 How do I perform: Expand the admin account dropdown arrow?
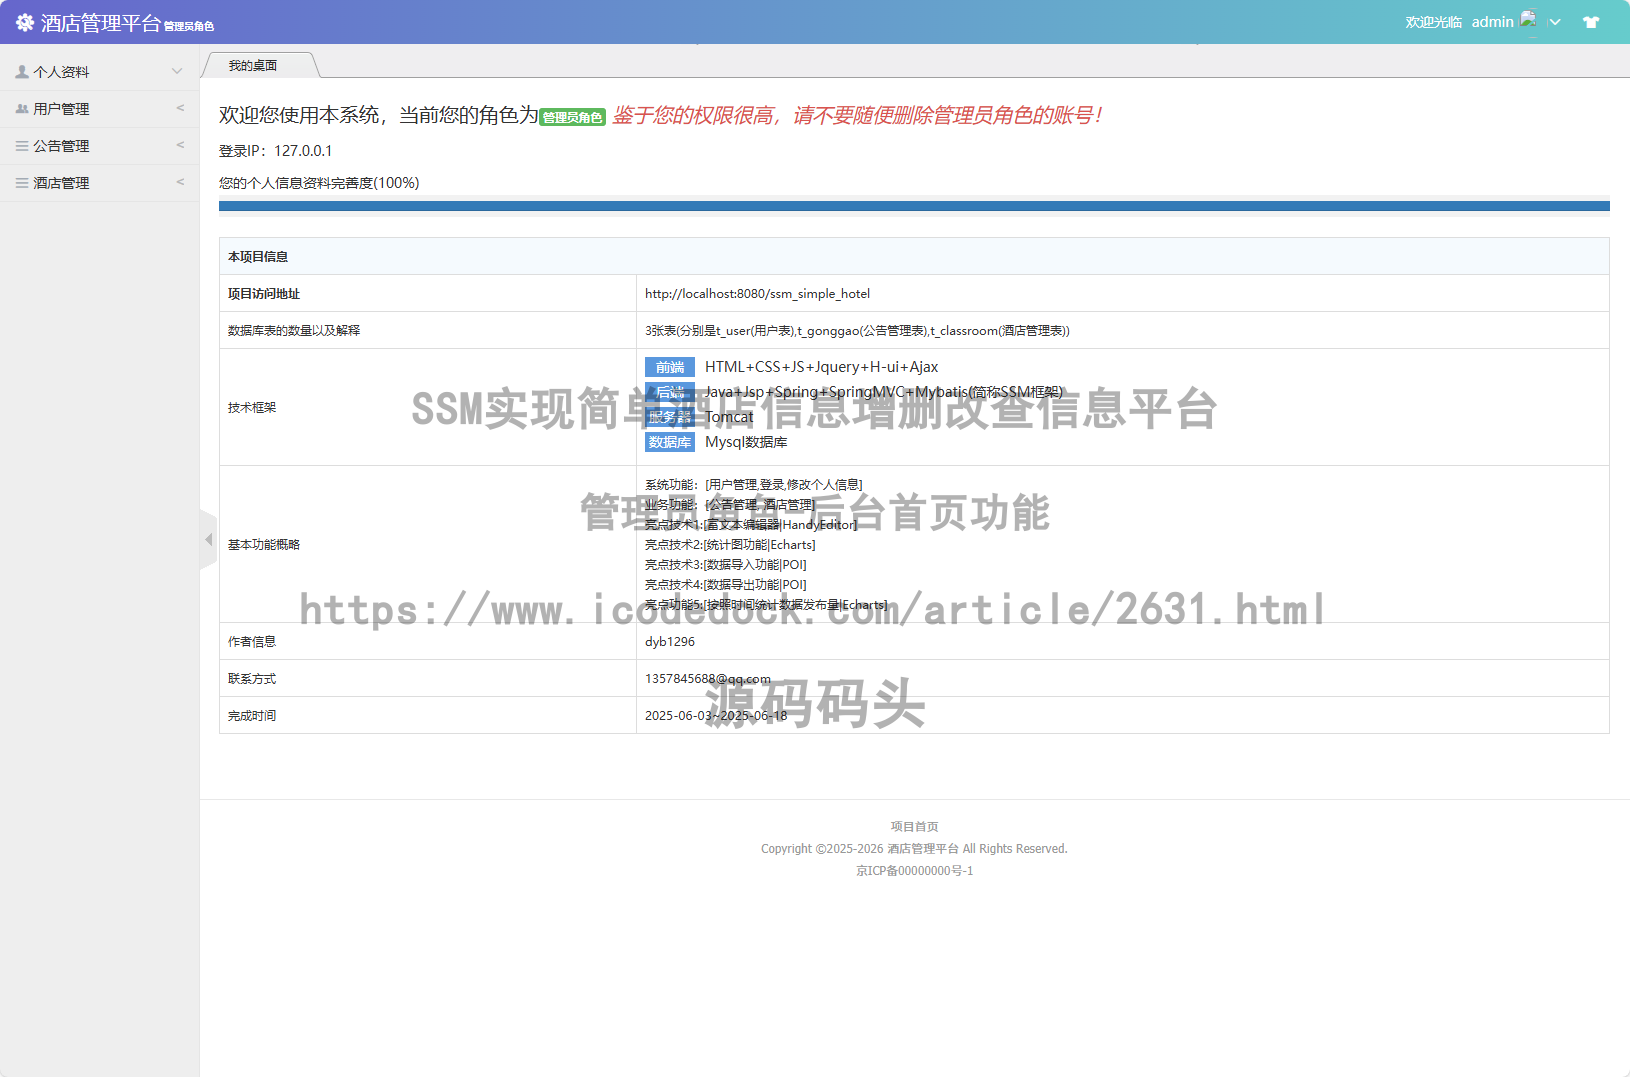coord(1555,22)
